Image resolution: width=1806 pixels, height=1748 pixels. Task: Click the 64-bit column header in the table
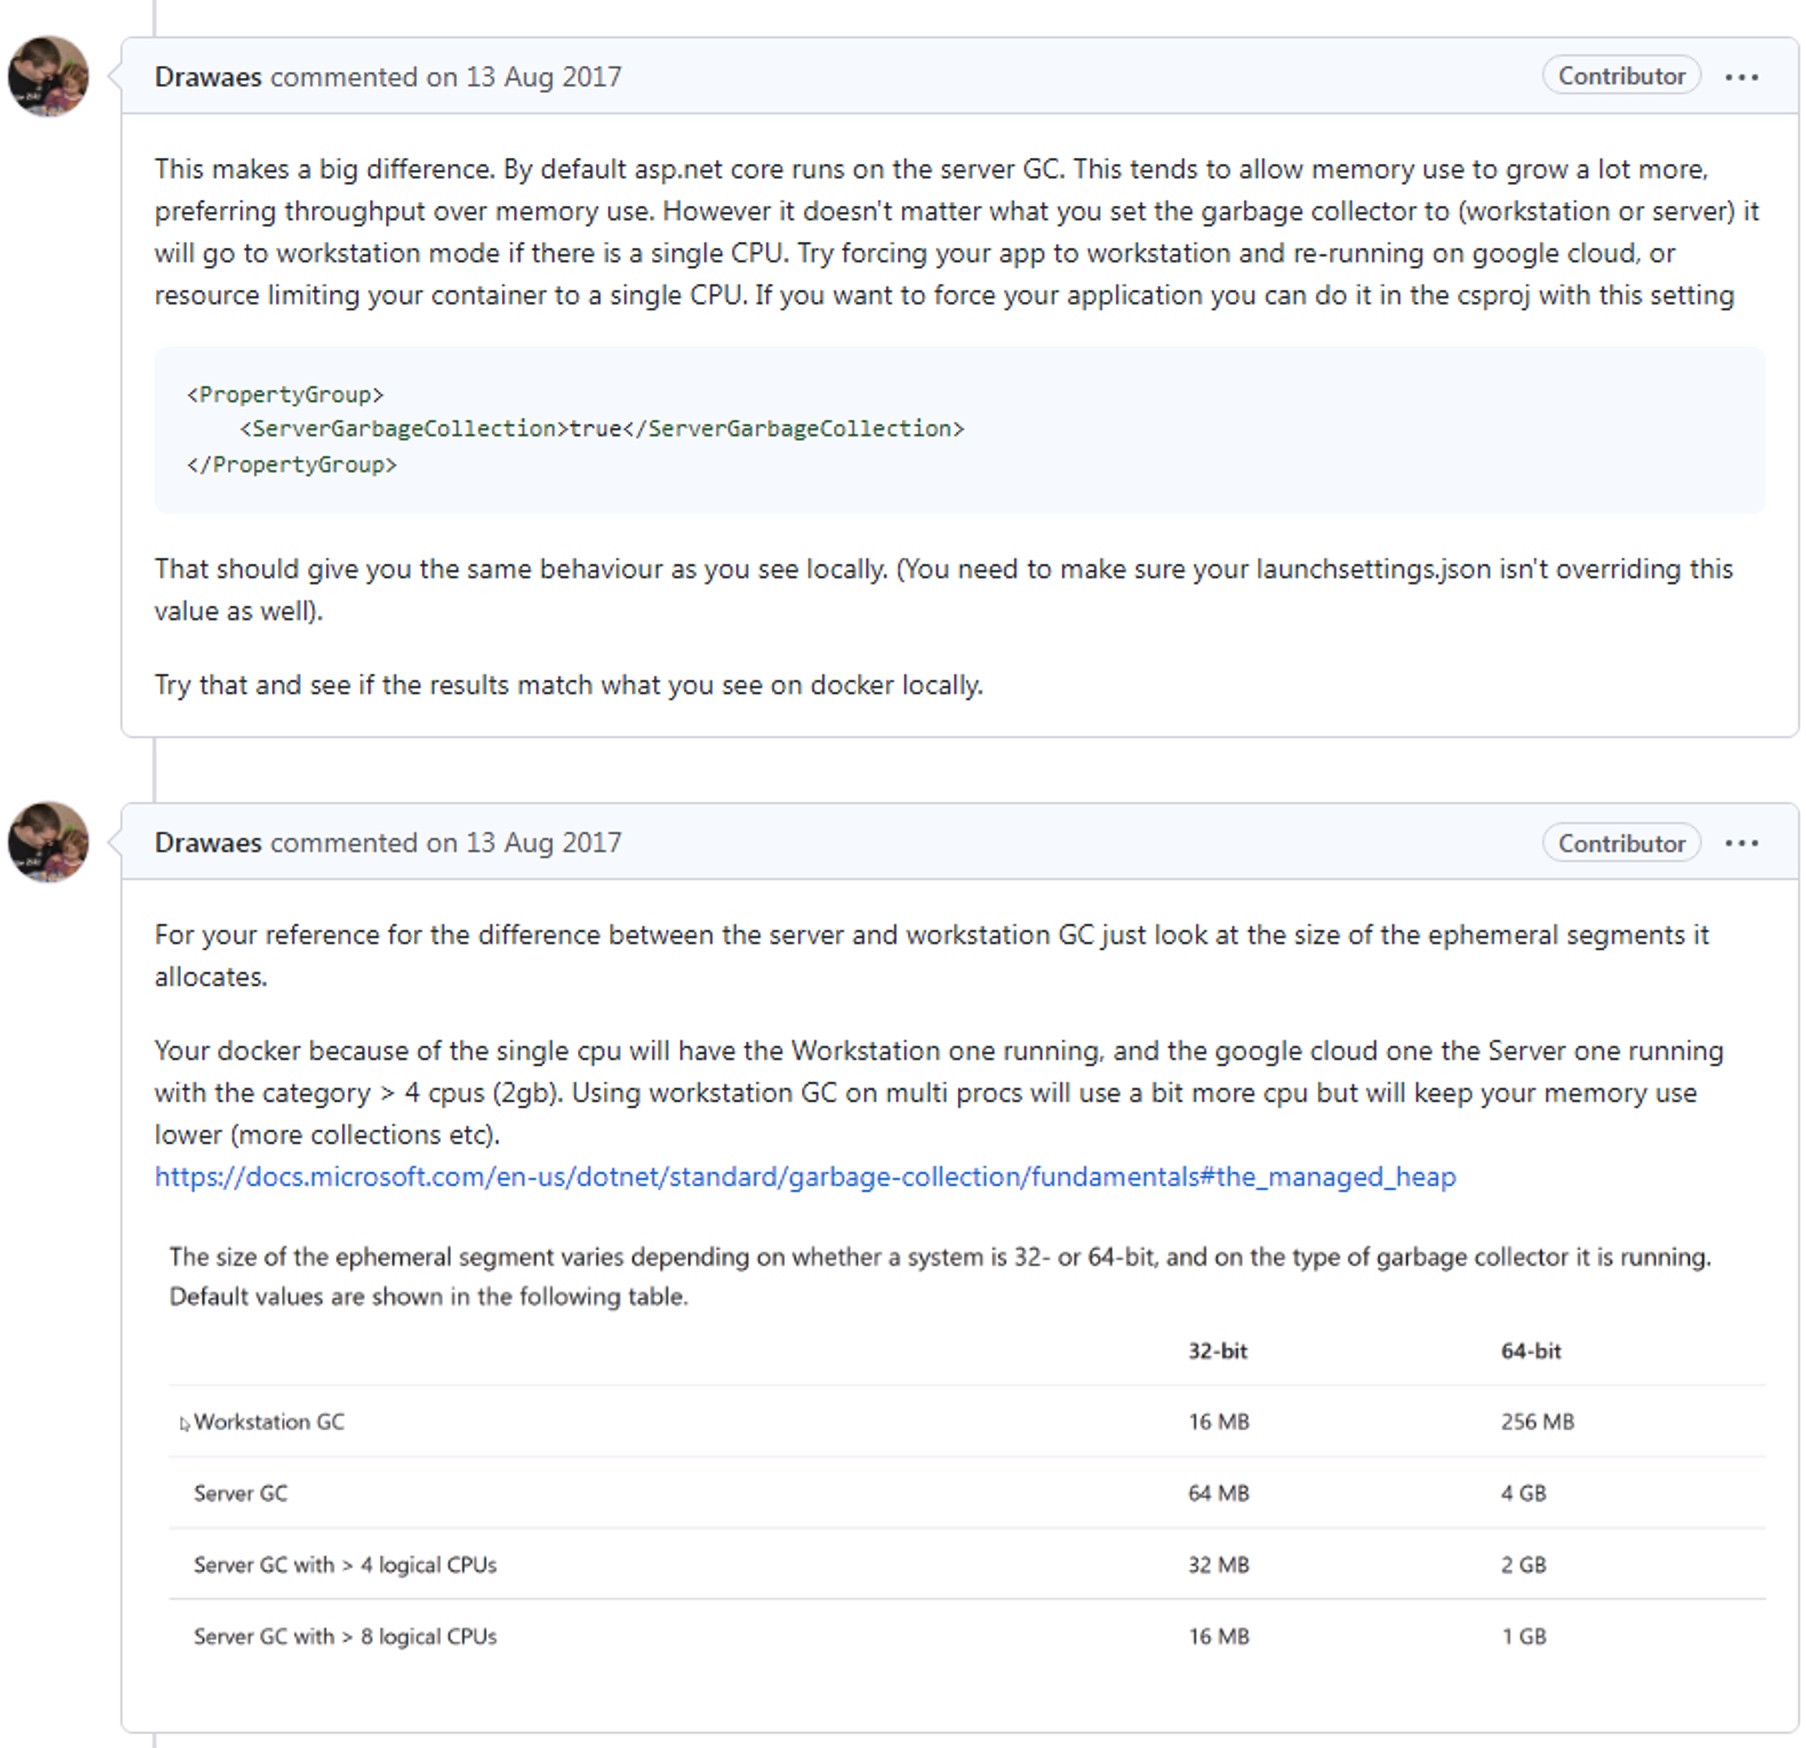1530,1351
